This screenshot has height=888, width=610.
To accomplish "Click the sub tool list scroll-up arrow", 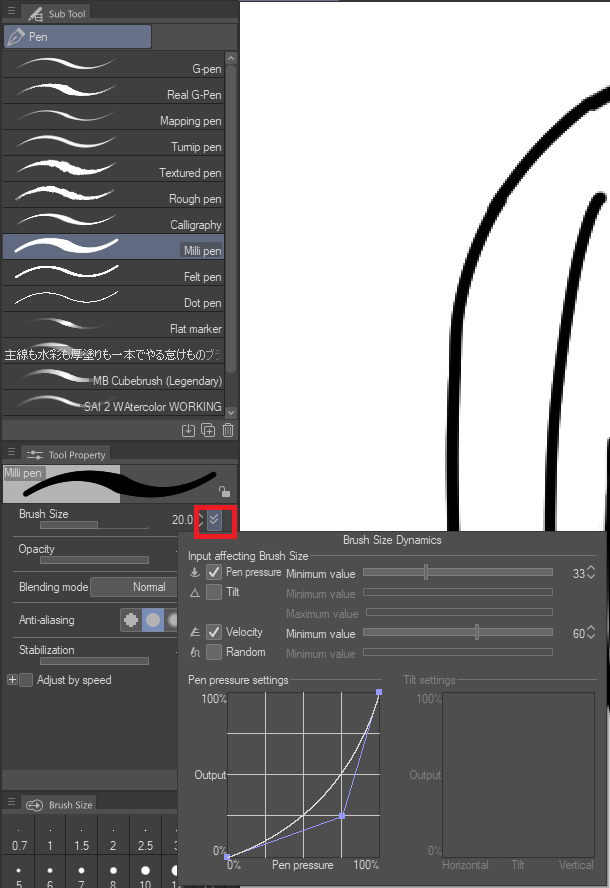I will click(231, 58).
